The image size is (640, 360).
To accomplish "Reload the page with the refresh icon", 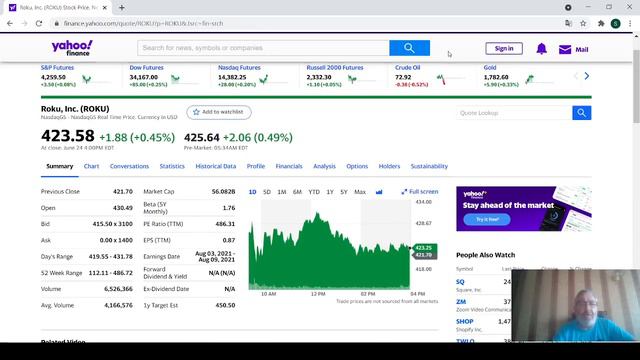I will pos(39,24).
